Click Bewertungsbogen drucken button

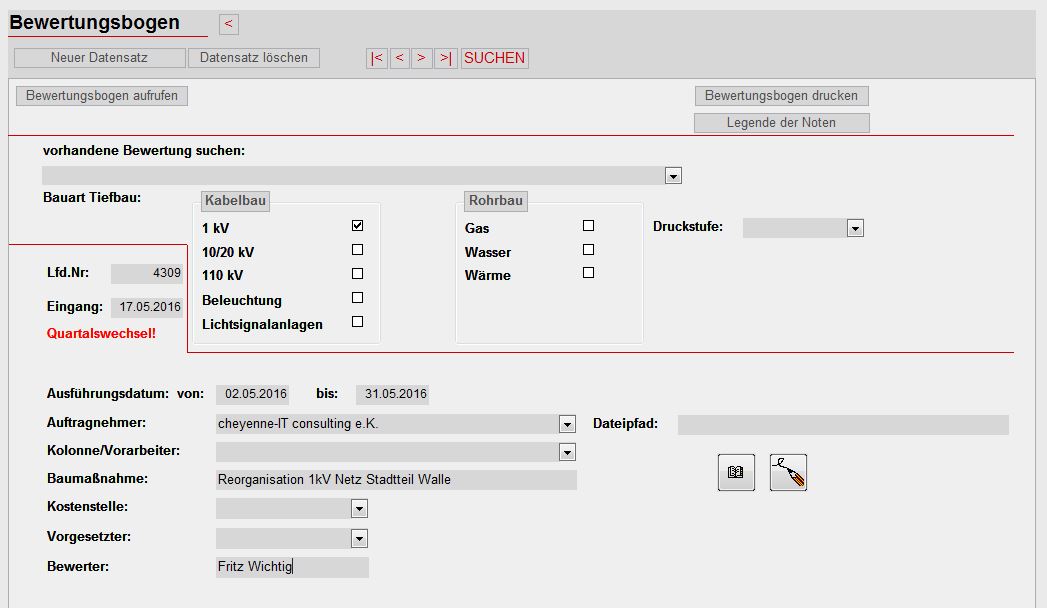coord(781,96)
